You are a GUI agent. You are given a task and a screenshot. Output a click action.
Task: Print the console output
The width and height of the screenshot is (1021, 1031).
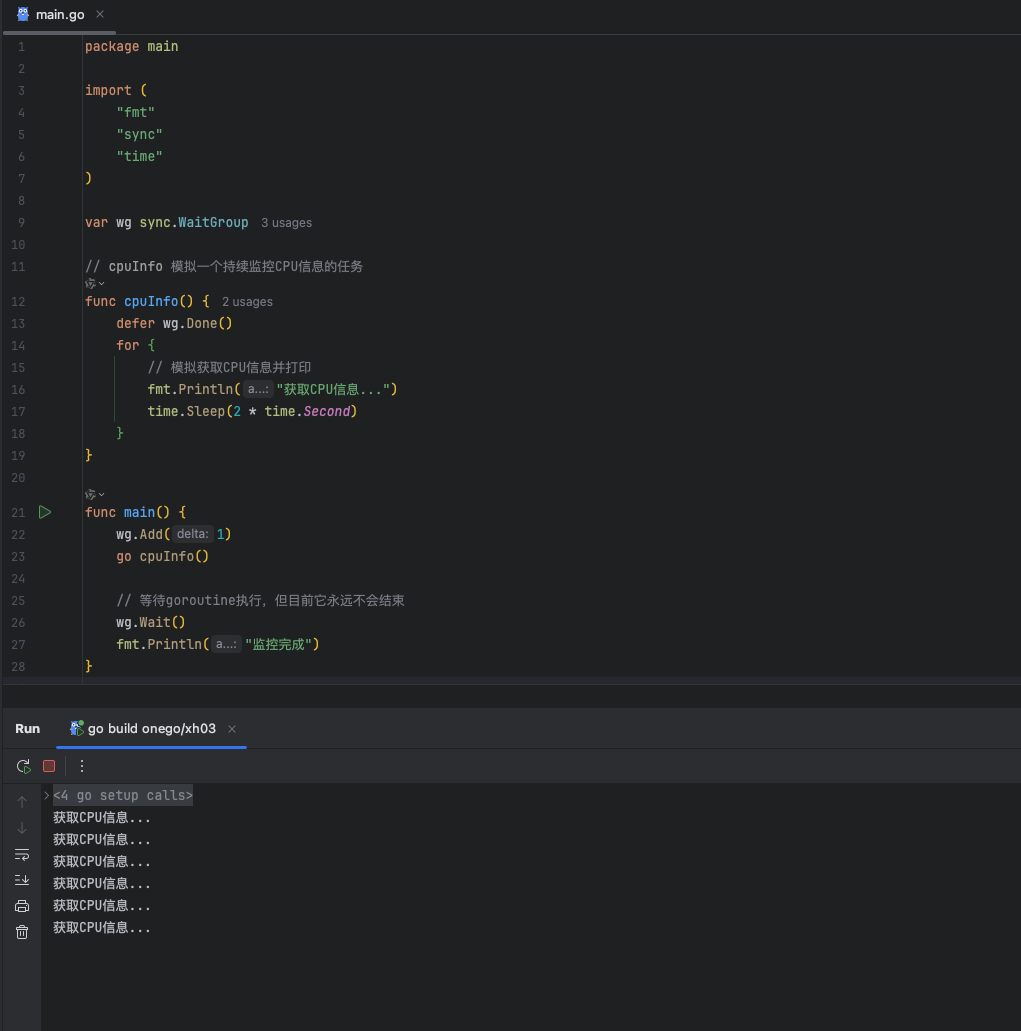22,906
